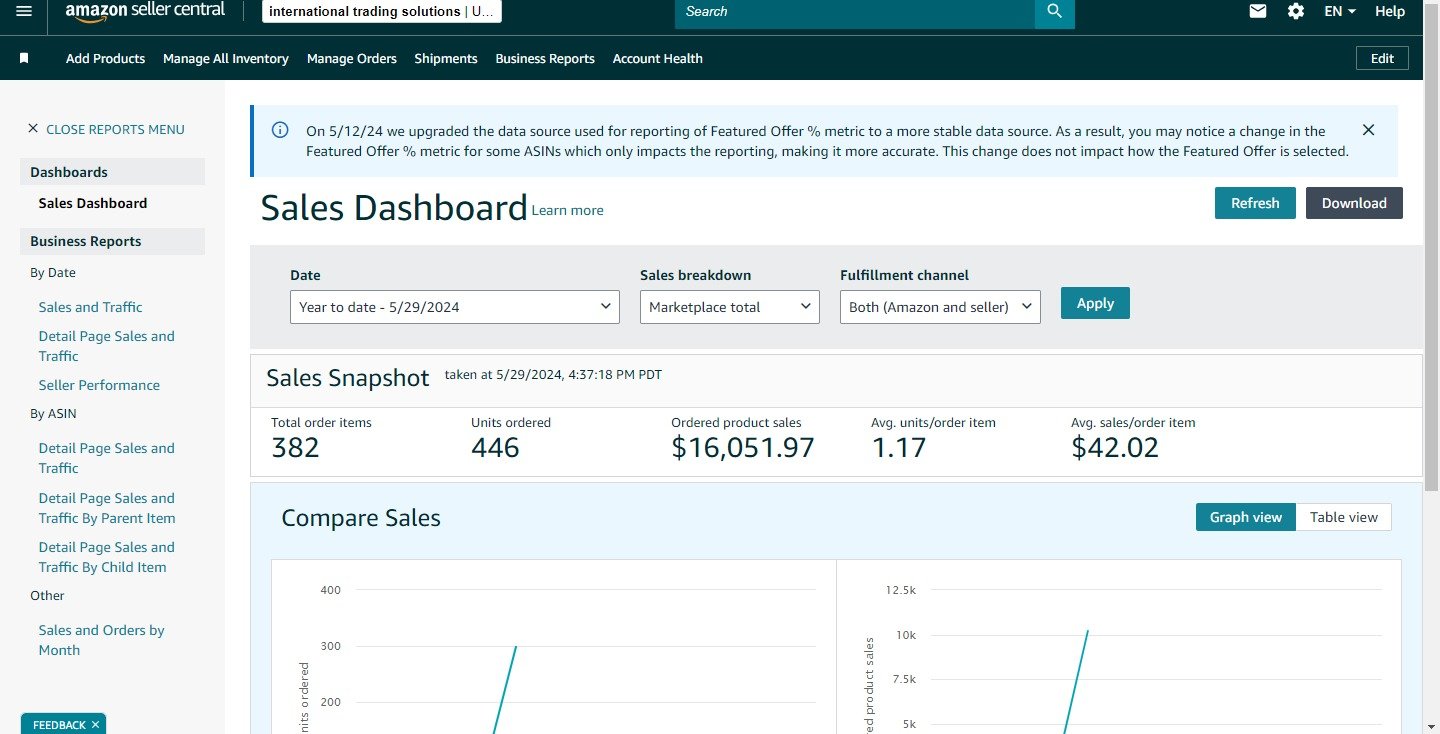
Task: Go to Manage All Inventory menu item
Action: pyautogui.click(x=225, y=59)
